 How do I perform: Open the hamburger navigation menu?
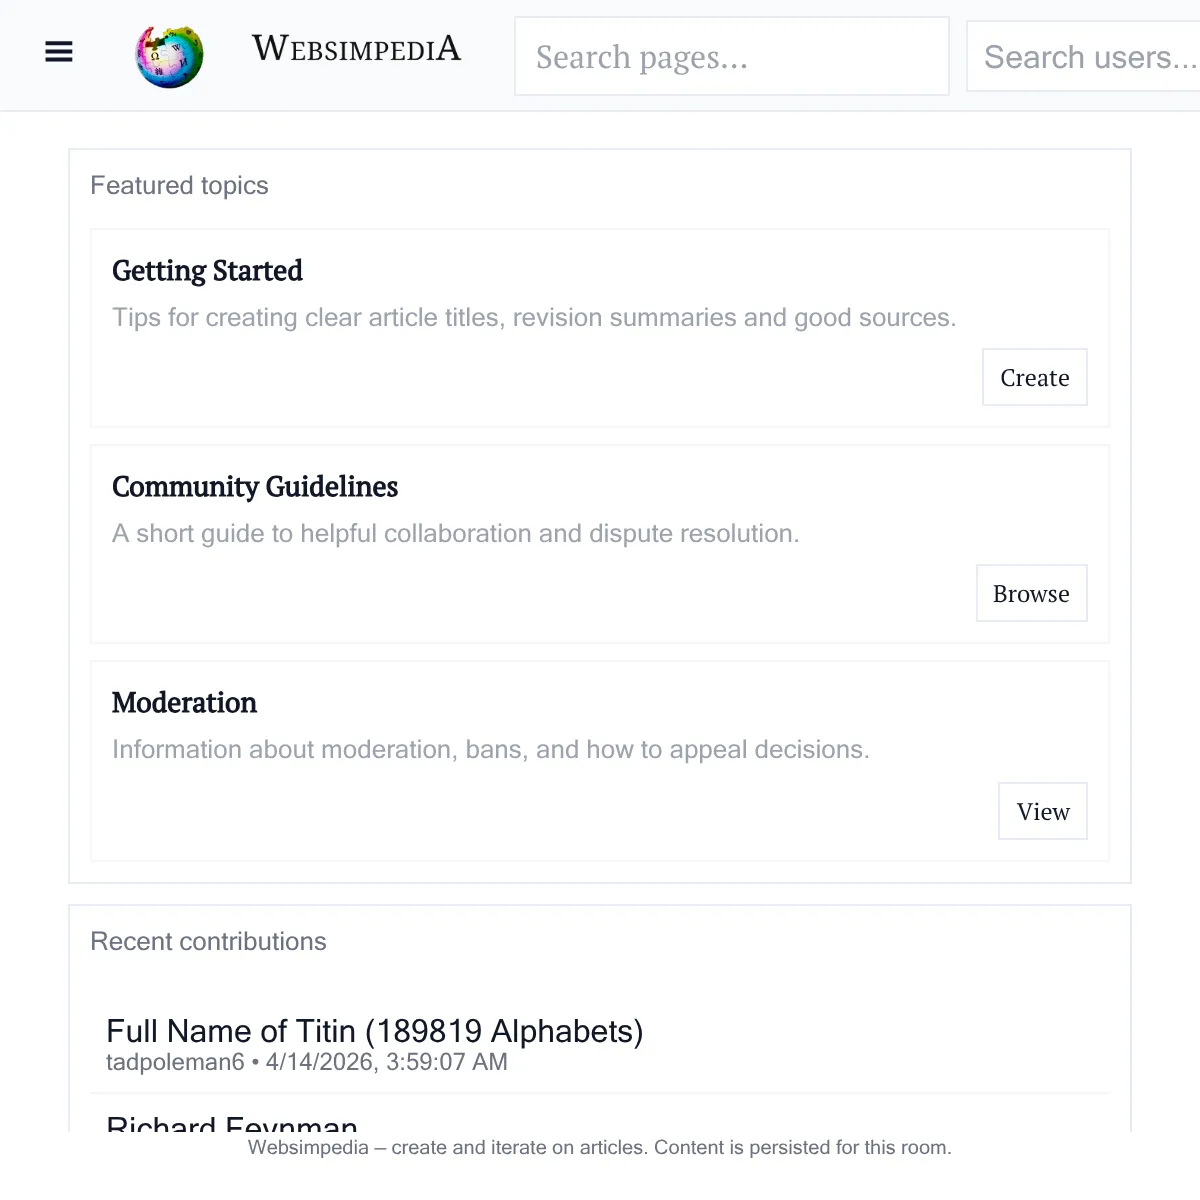[x=59, y=51]
